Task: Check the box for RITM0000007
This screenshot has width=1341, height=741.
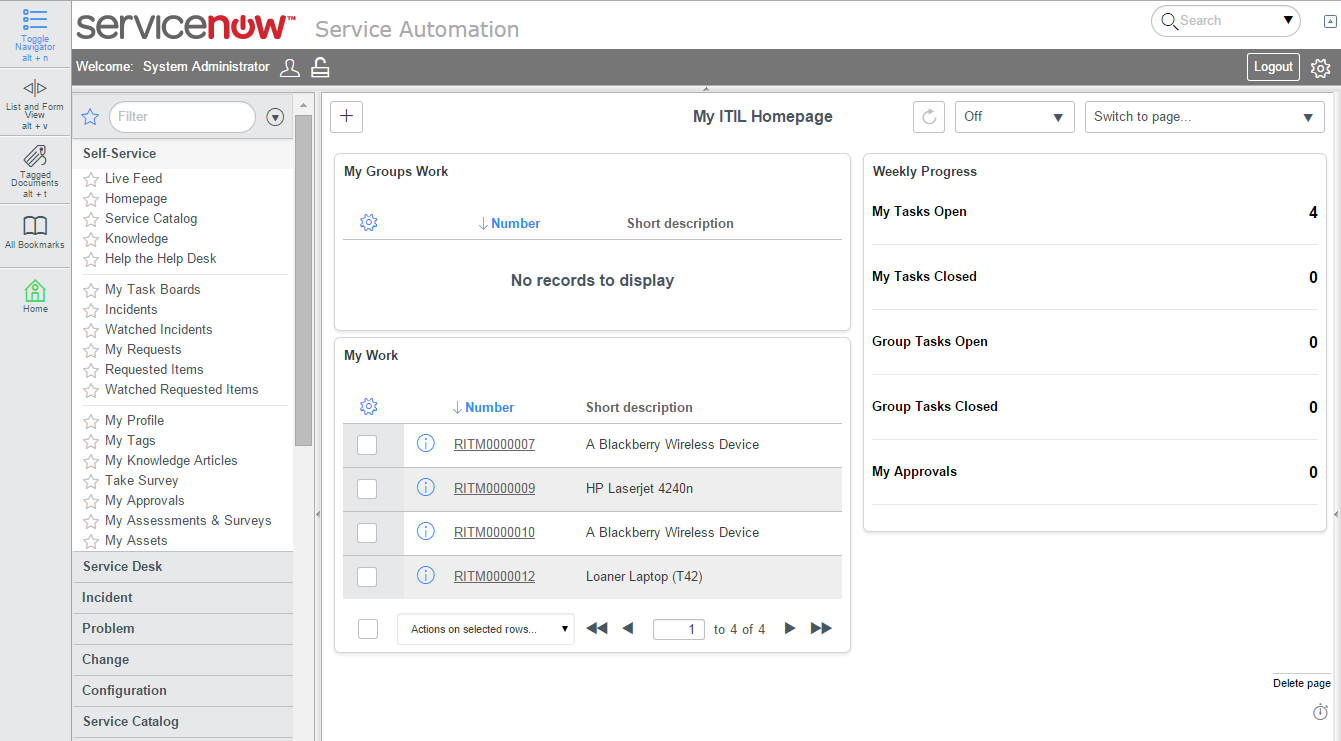Action: 367,445
